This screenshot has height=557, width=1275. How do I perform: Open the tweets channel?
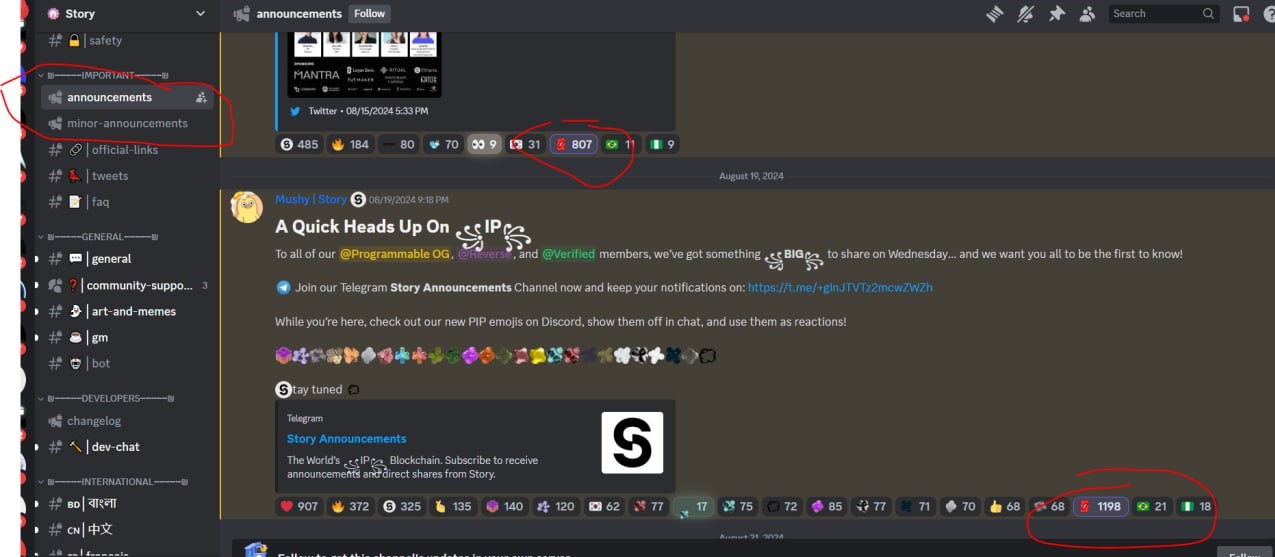pyautogui.click(x=127, y=175)
